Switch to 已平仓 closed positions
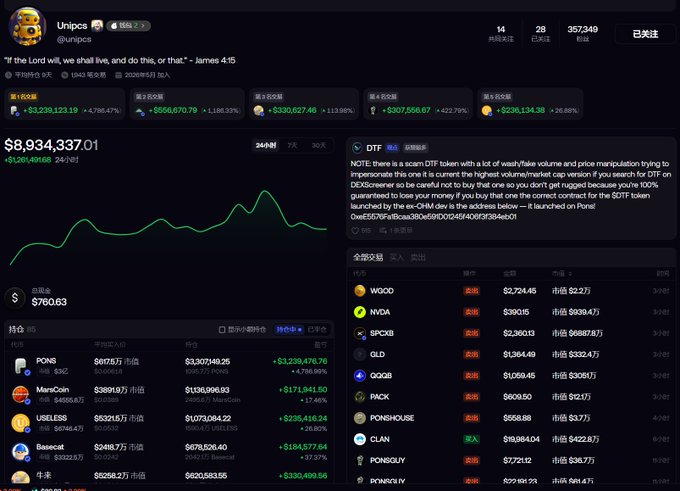Viewport: 680px width, 491px height. pos(317,330)
